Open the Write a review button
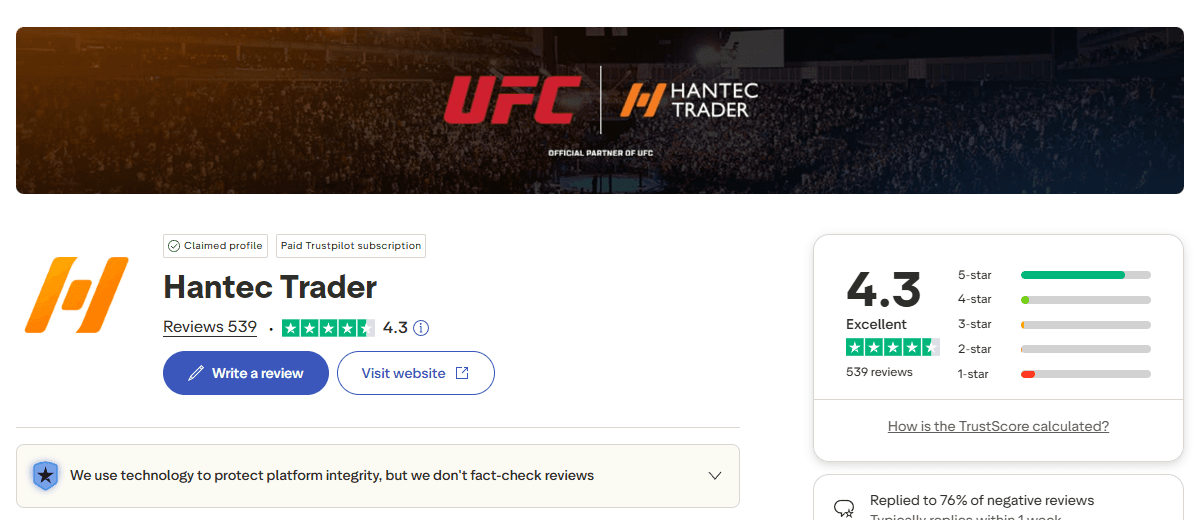Screen dimensions: 1200x520 click(x=246, y=373)
